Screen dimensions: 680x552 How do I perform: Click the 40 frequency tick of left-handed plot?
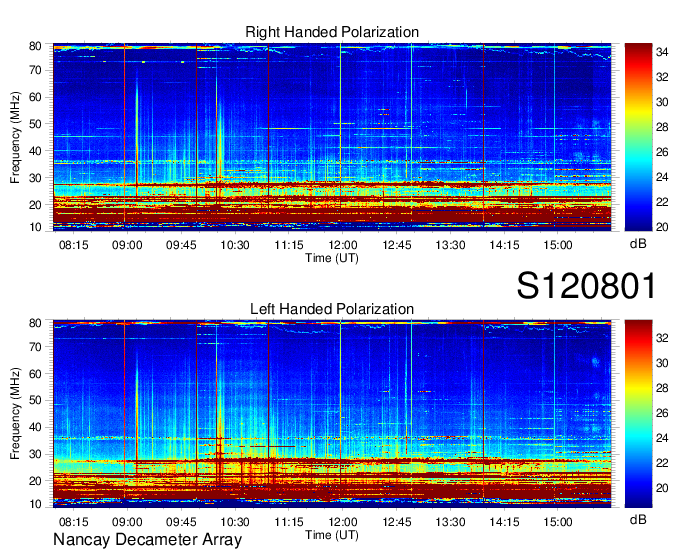(x=35, y=428)
